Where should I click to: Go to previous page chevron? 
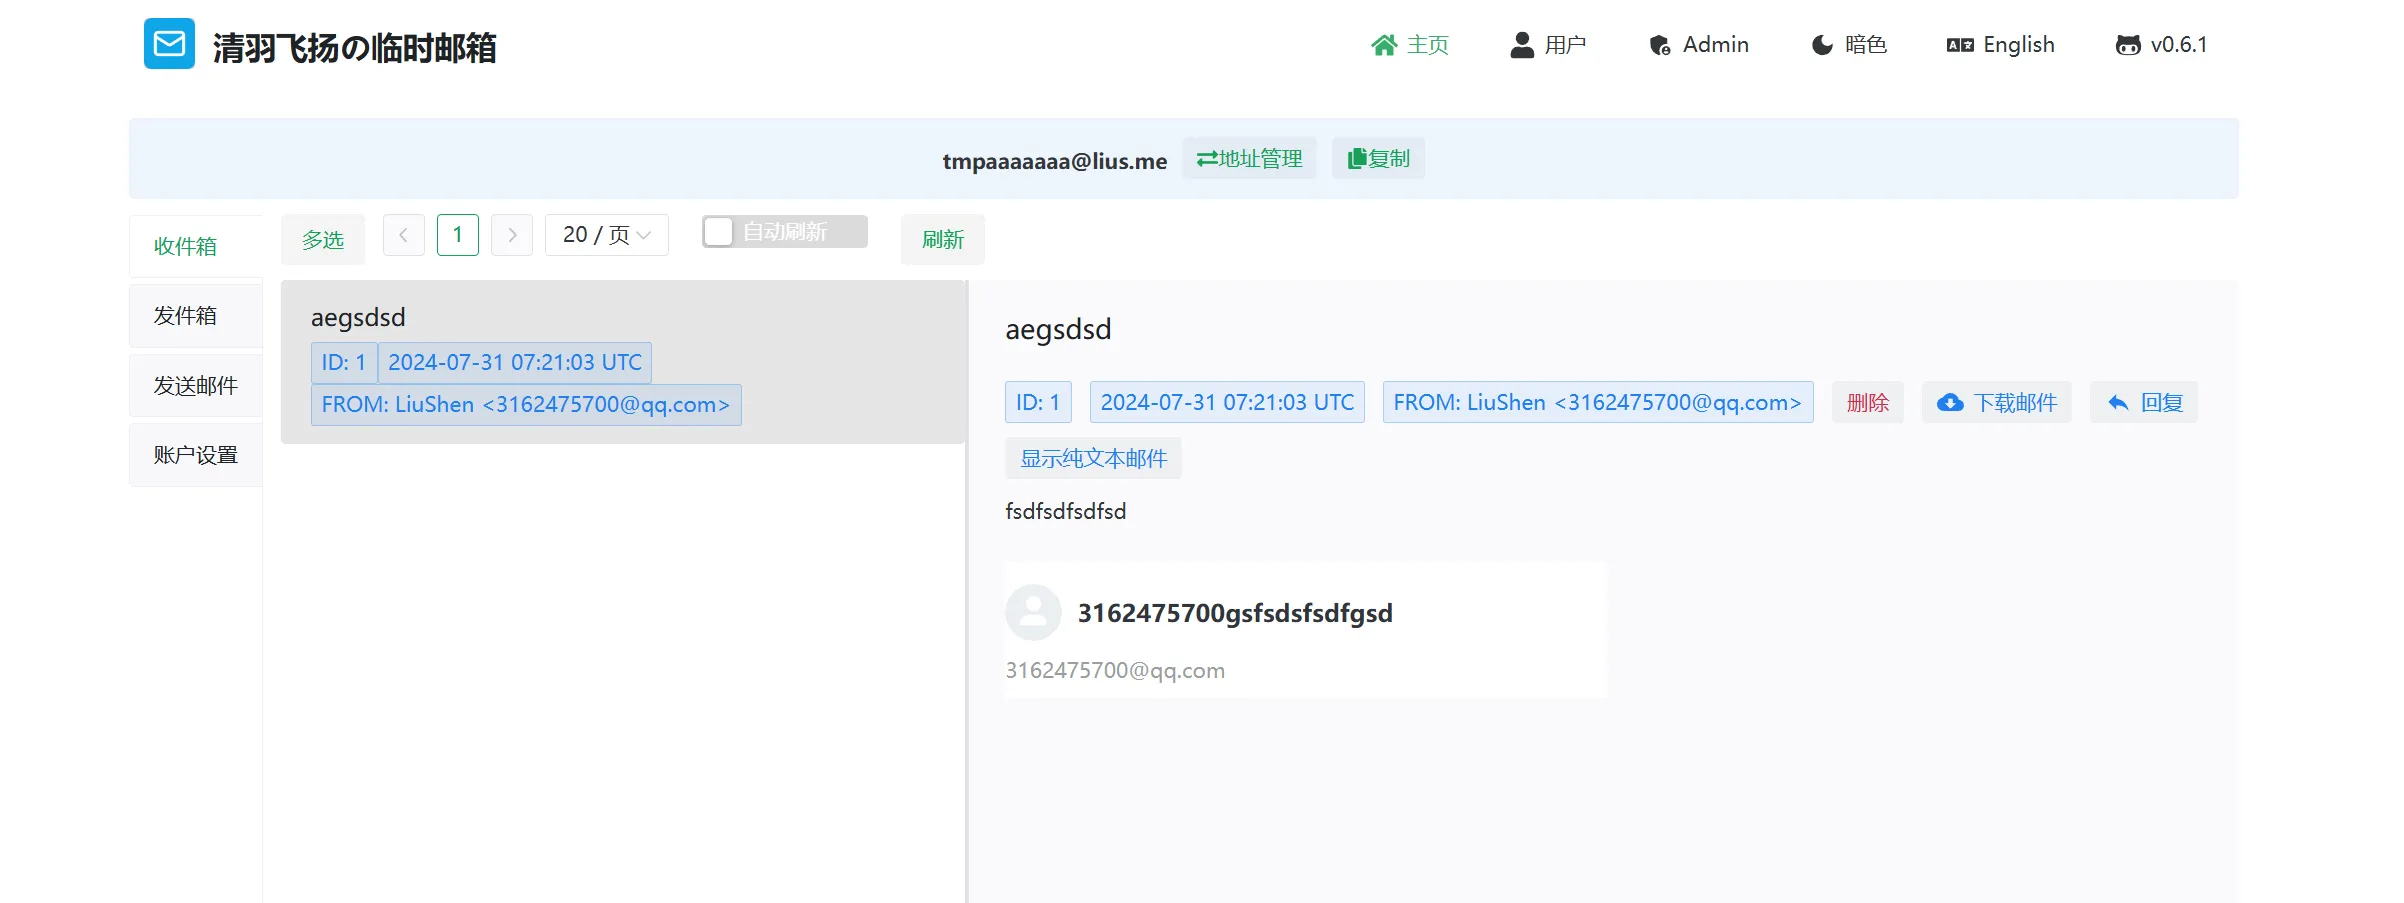click(x=404, y=235)
